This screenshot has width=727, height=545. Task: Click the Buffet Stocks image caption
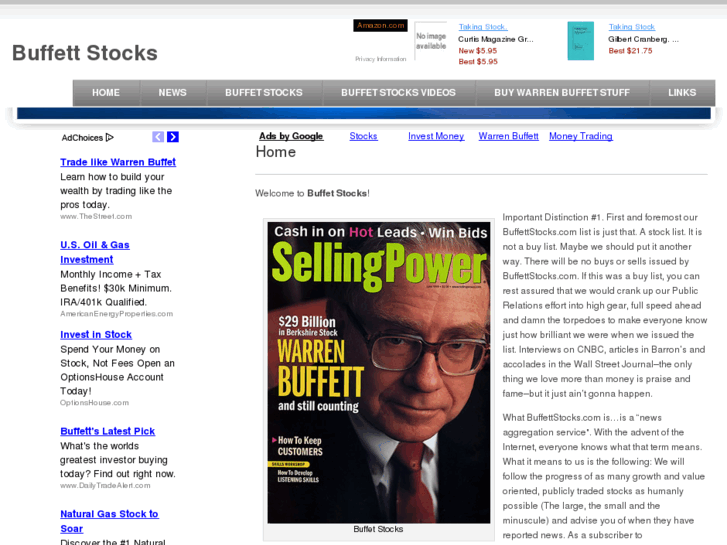[378, 529]
